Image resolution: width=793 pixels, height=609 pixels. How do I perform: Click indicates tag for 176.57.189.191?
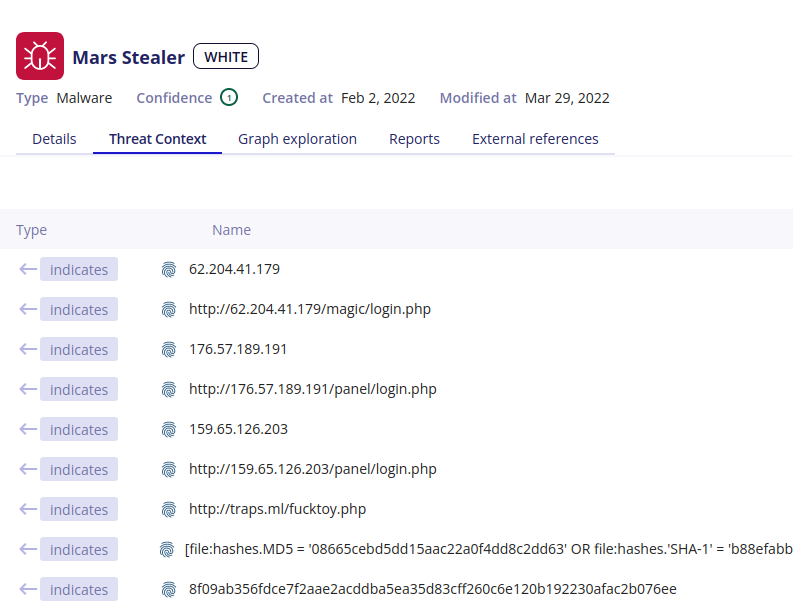pos(79,349)
